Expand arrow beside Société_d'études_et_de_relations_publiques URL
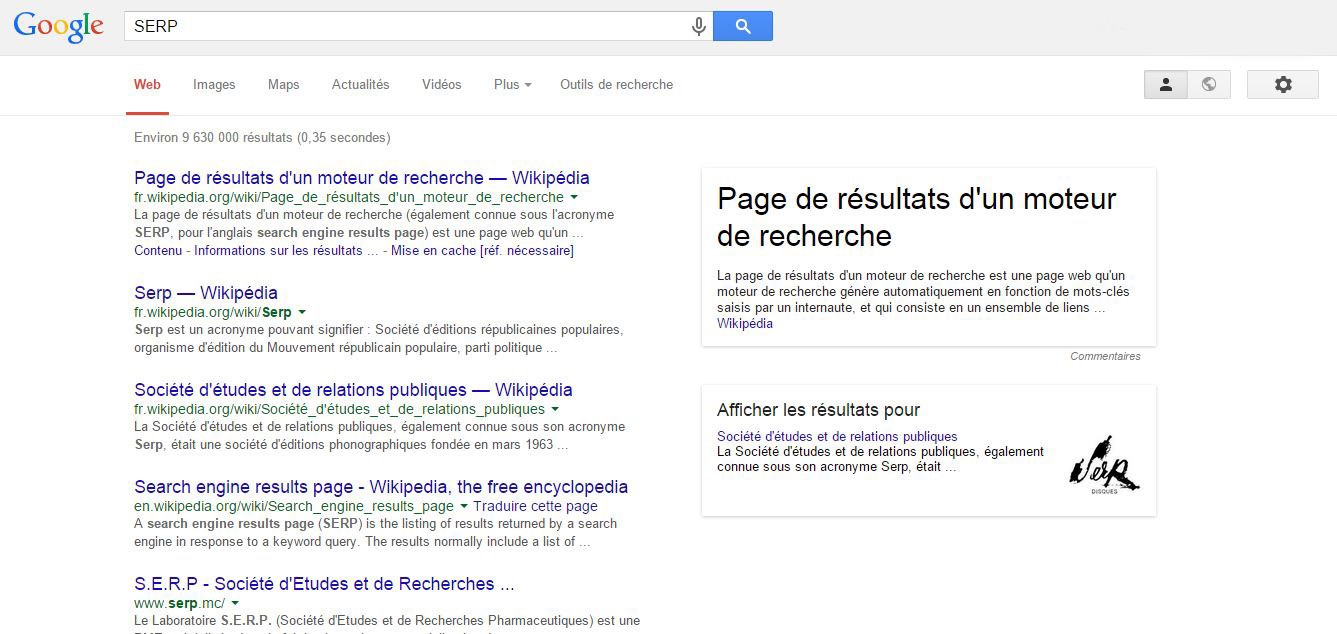 tap(555, 409)
